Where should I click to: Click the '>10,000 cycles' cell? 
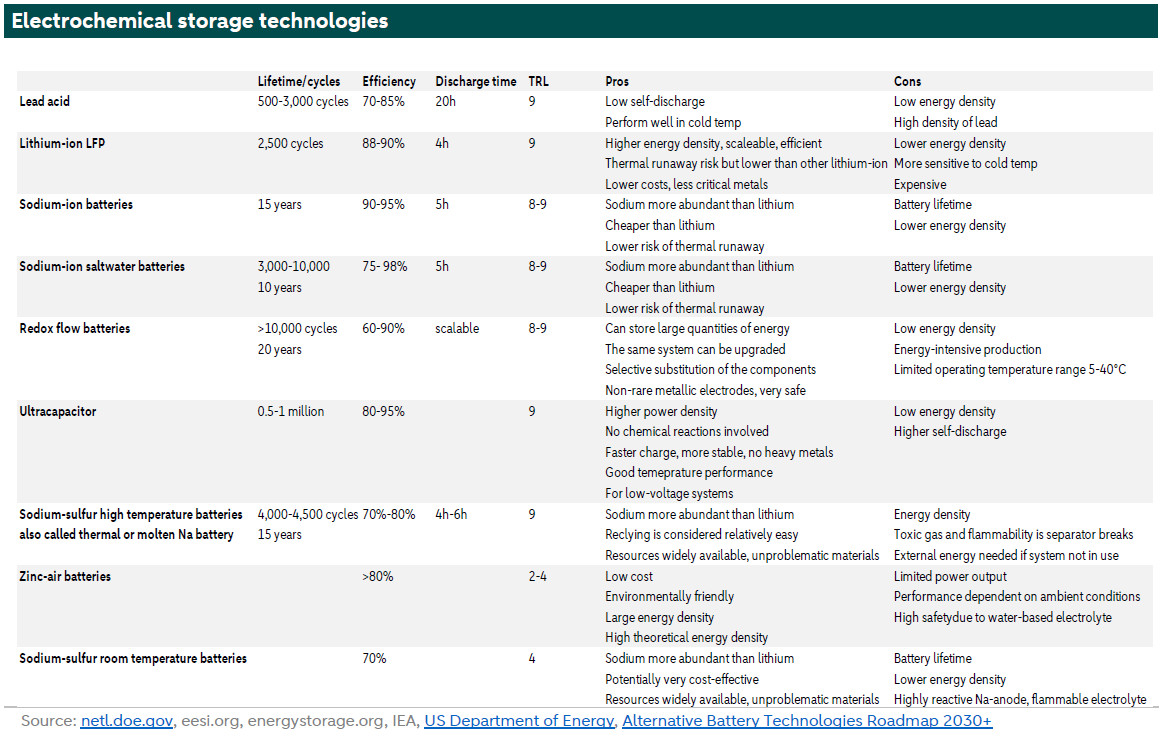click(297, 328)
